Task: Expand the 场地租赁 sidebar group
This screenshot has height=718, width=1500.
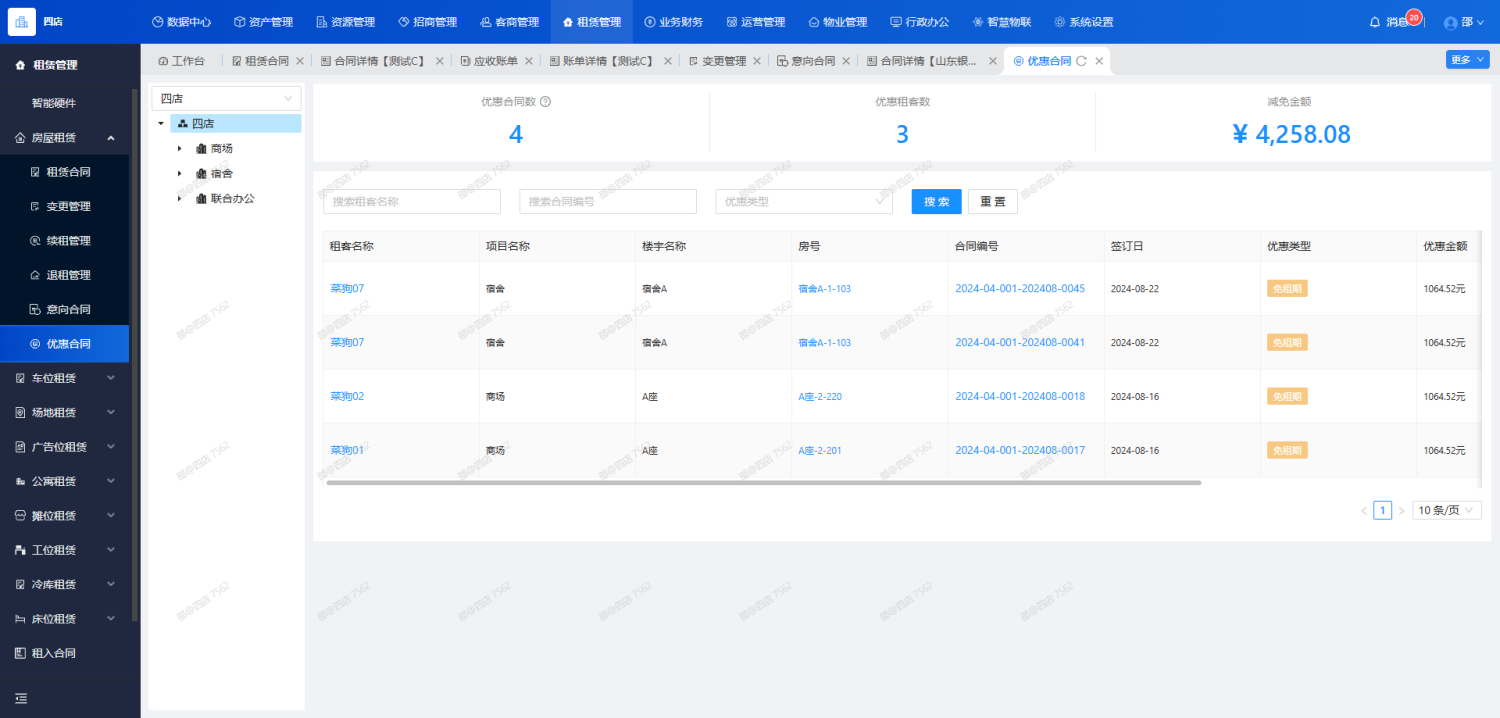Action: 111,412
